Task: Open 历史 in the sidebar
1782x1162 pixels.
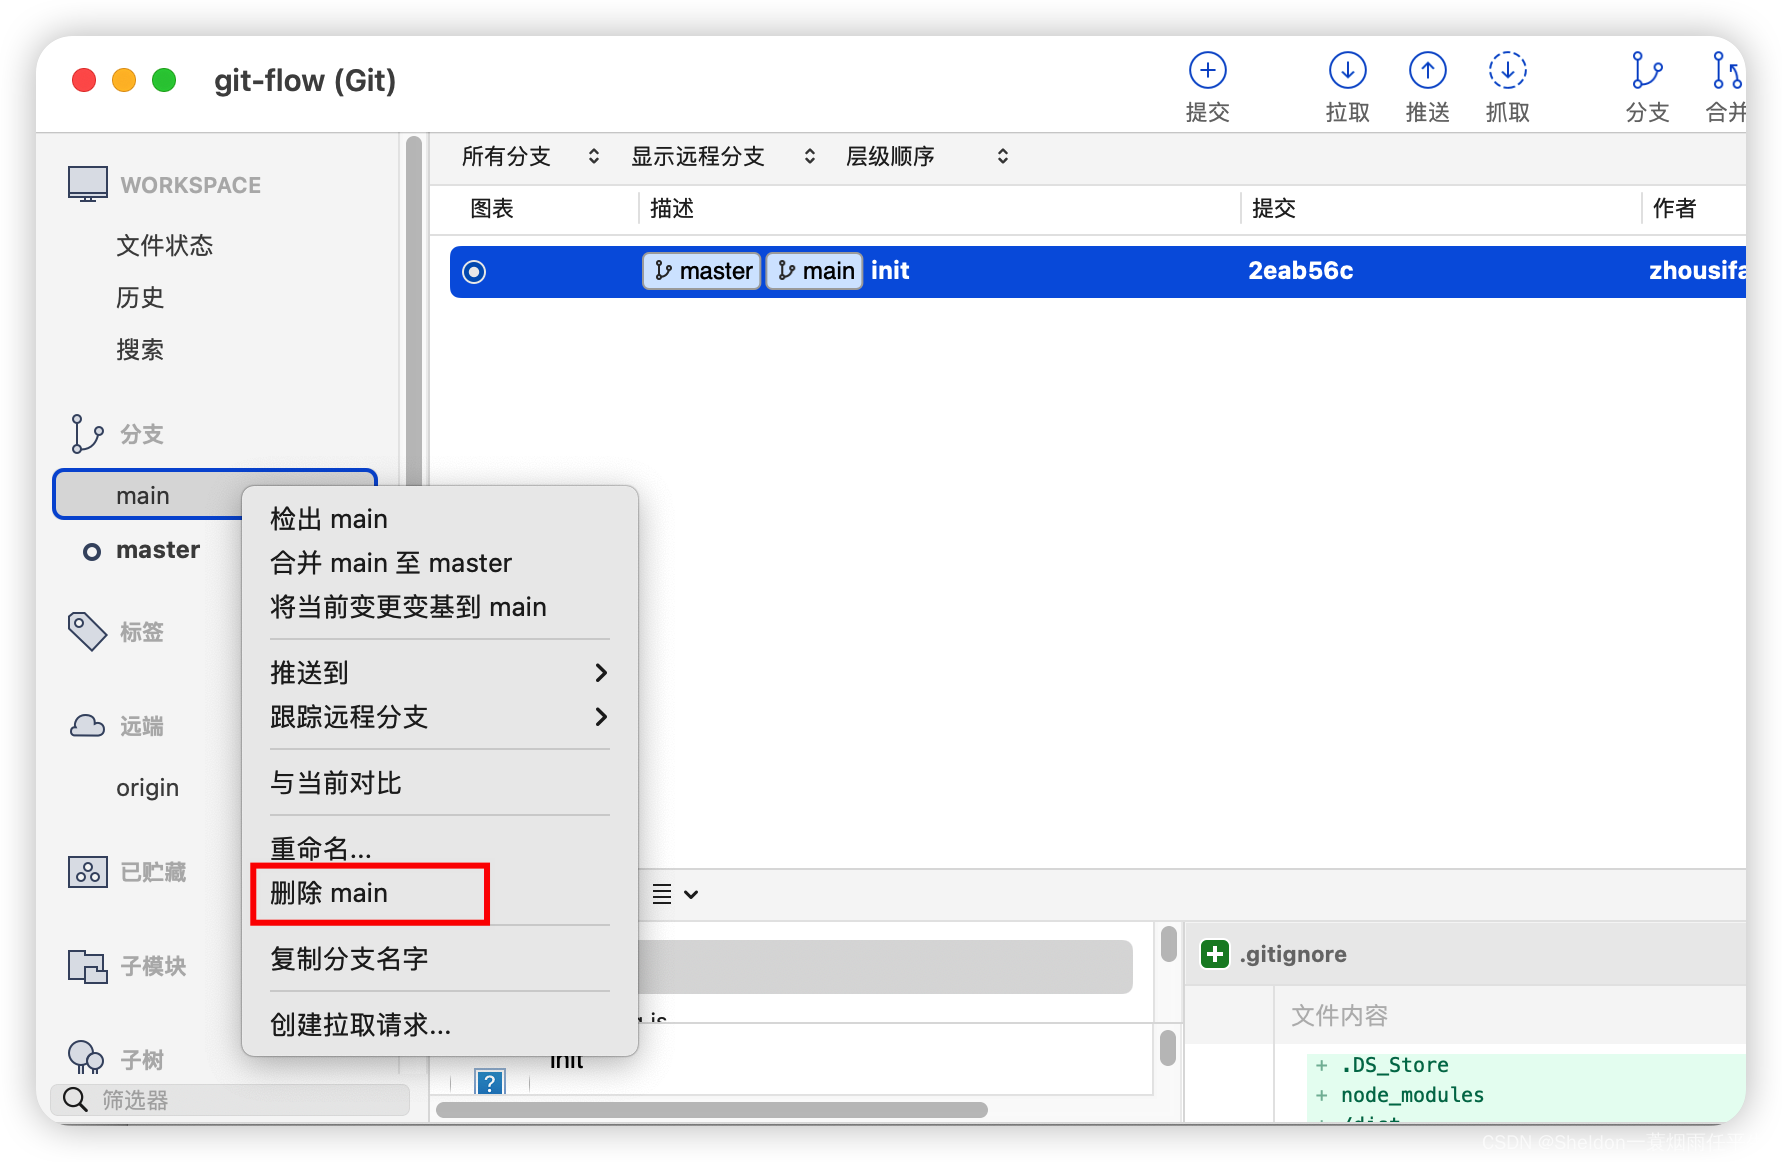Action: (x=140, y=297)
